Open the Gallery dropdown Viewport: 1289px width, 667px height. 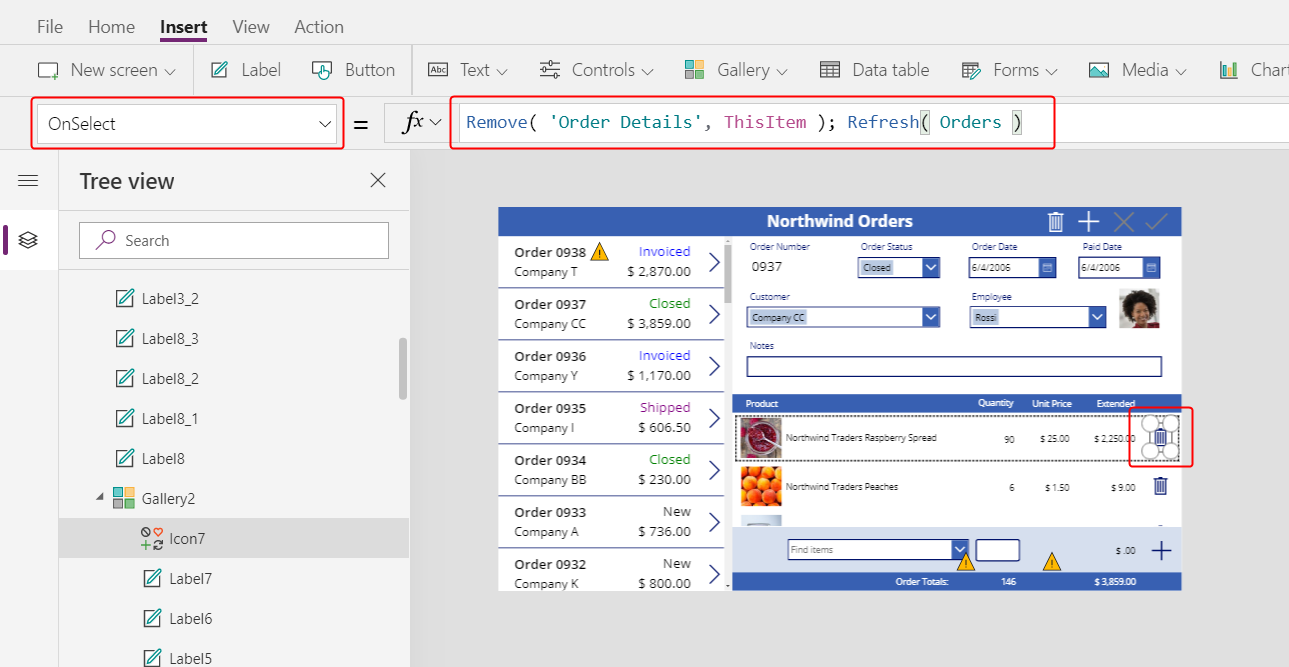[x=736, y=70]
